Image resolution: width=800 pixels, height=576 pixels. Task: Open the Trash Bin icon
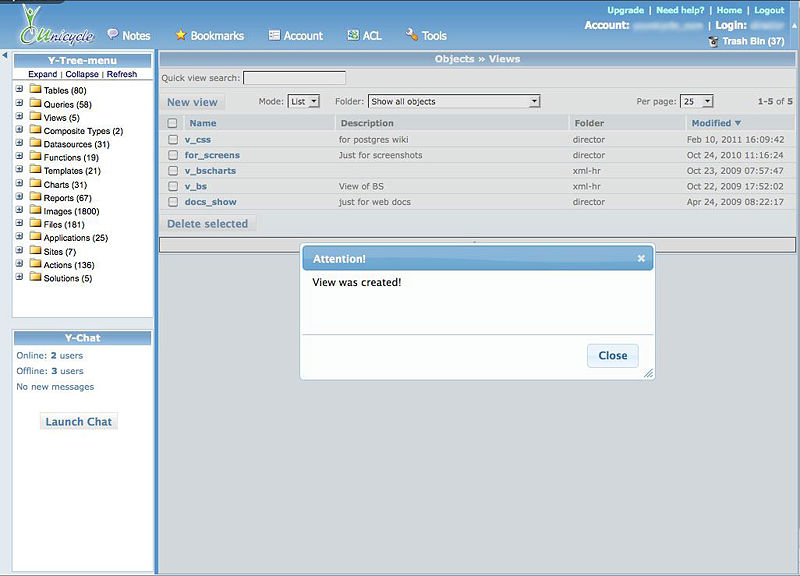click(x=713, y=41)
